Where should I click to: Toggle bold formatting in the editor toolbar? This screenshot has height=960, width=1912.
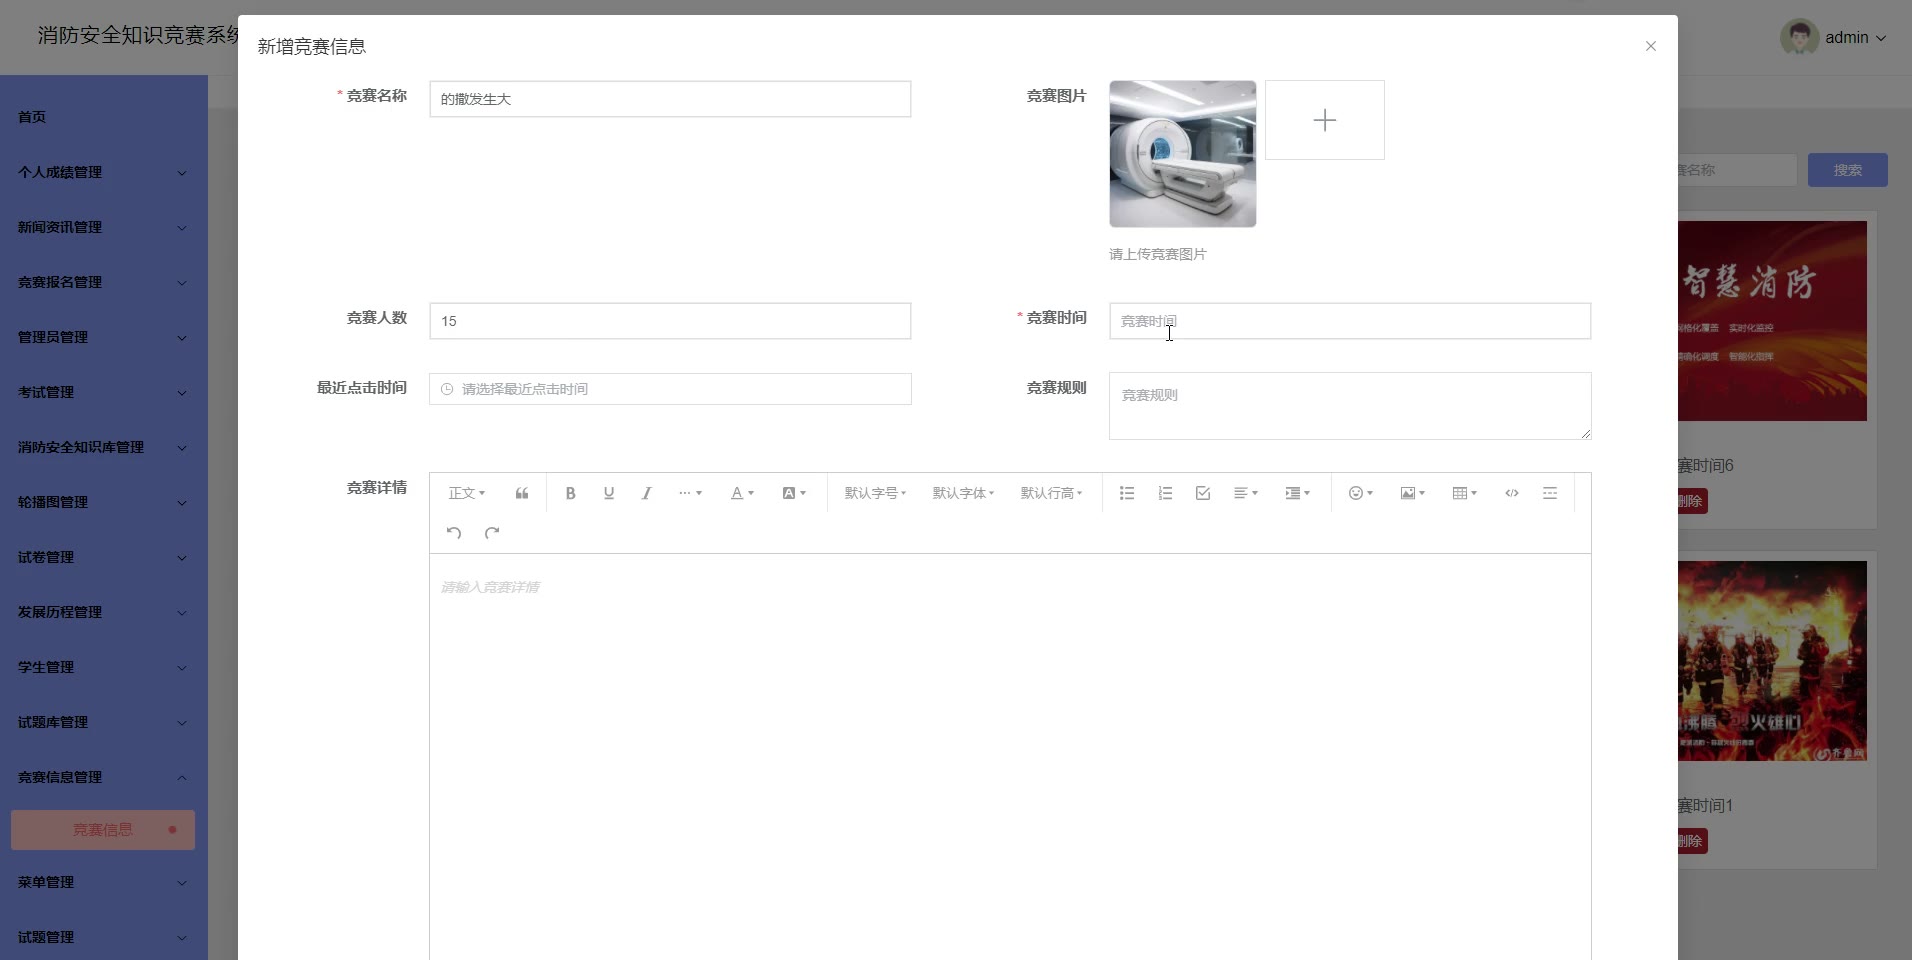coord(570,493)
